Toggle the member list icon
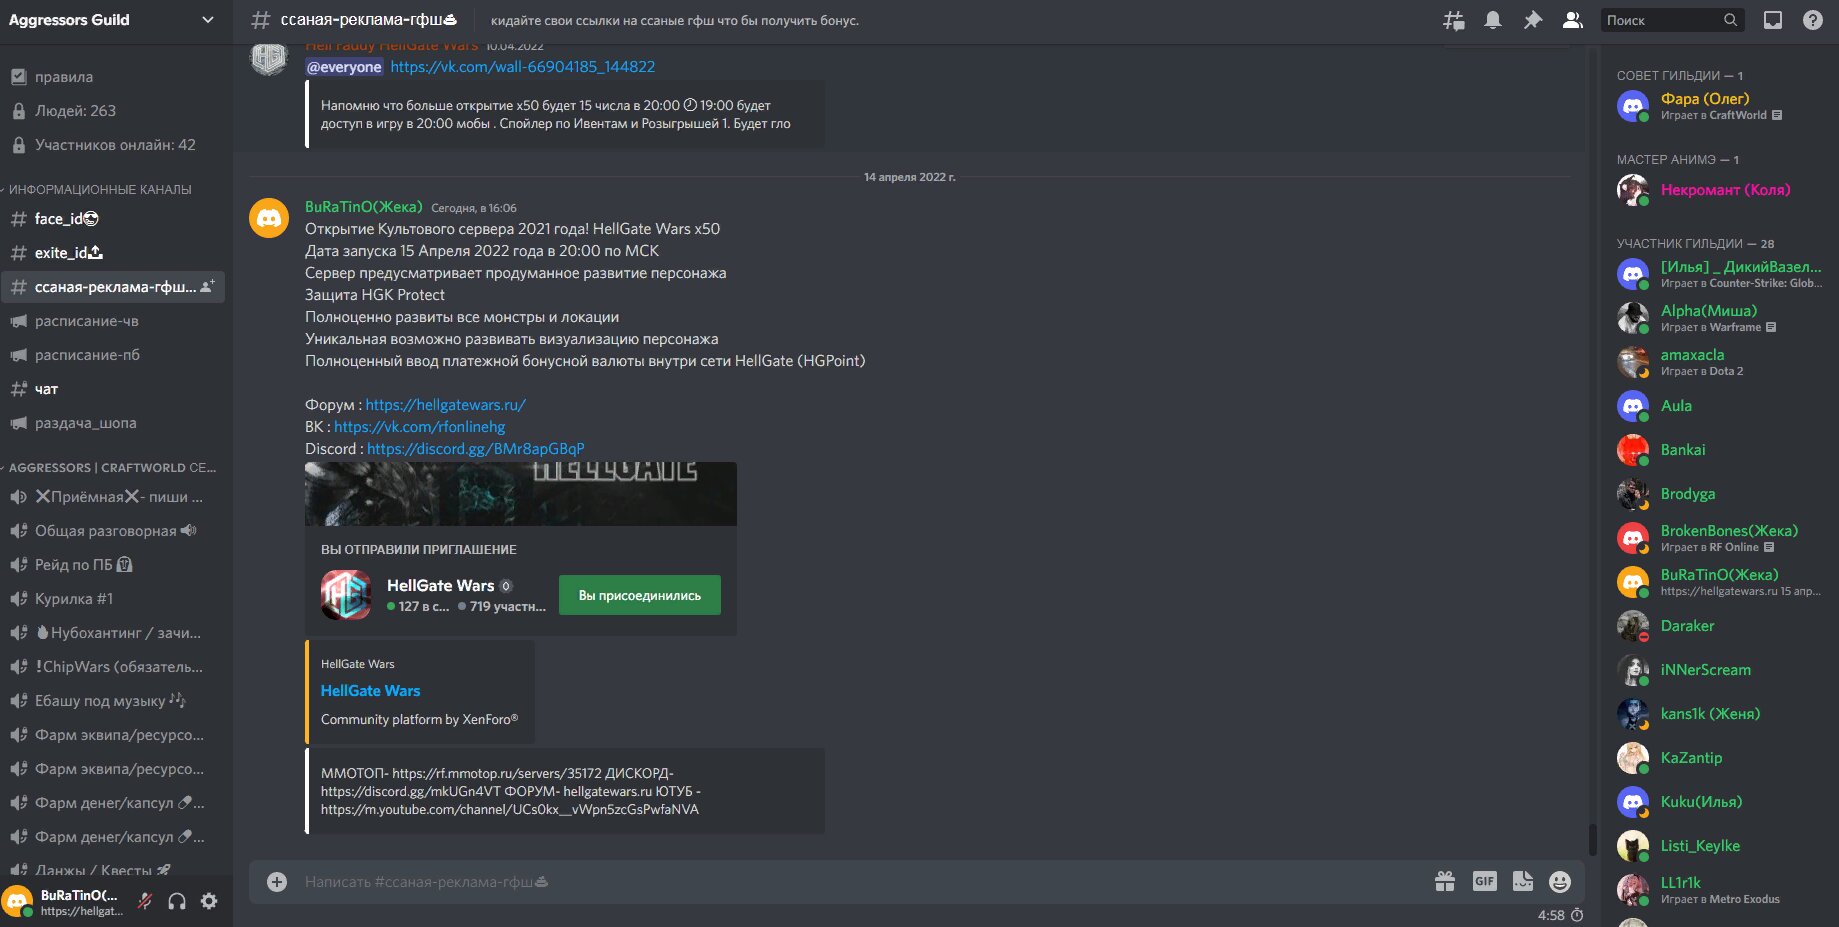The height and width of the screenshot is (927, 1839). [1572, 20]
